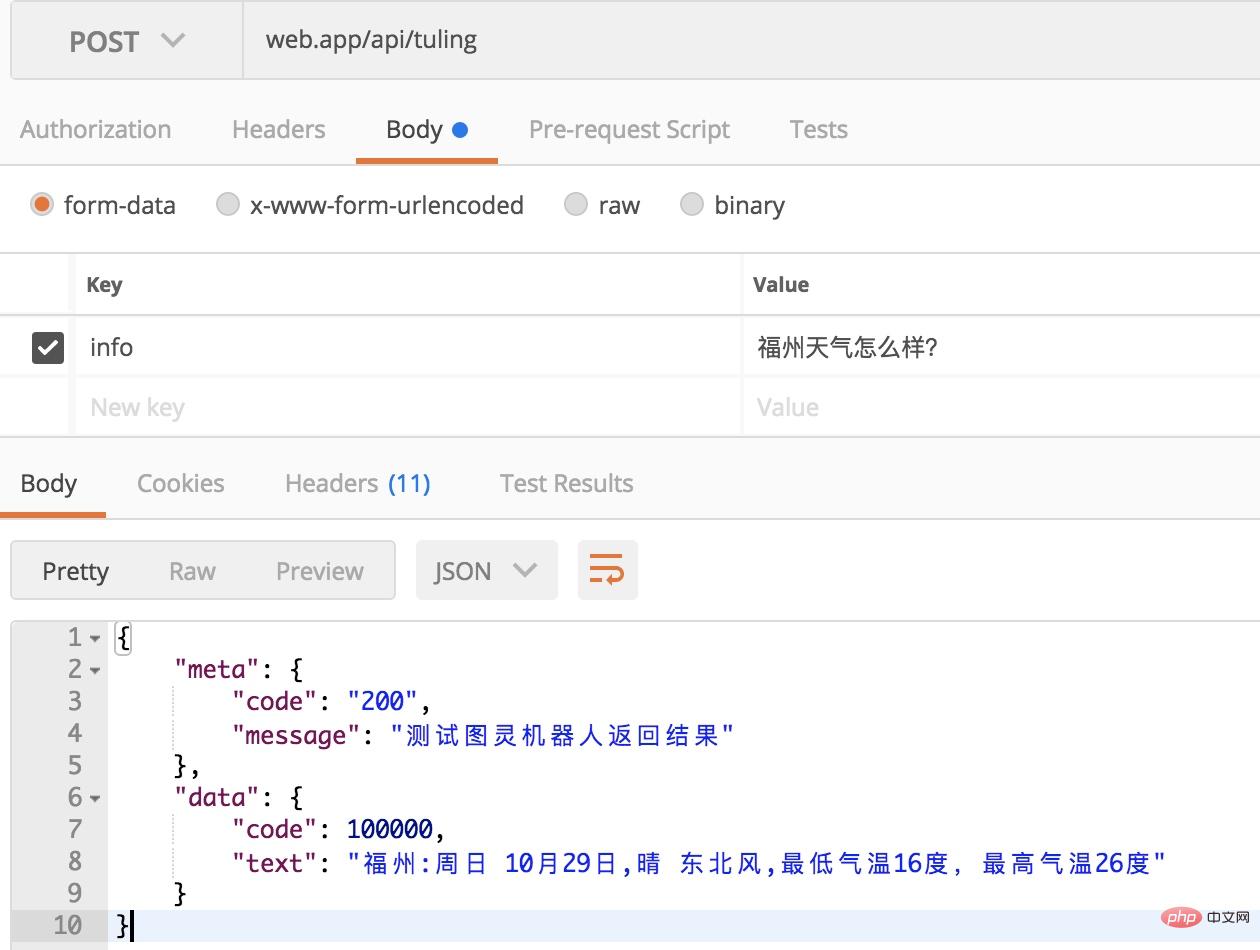Open the request Headers tab

(x=279, y=129)
